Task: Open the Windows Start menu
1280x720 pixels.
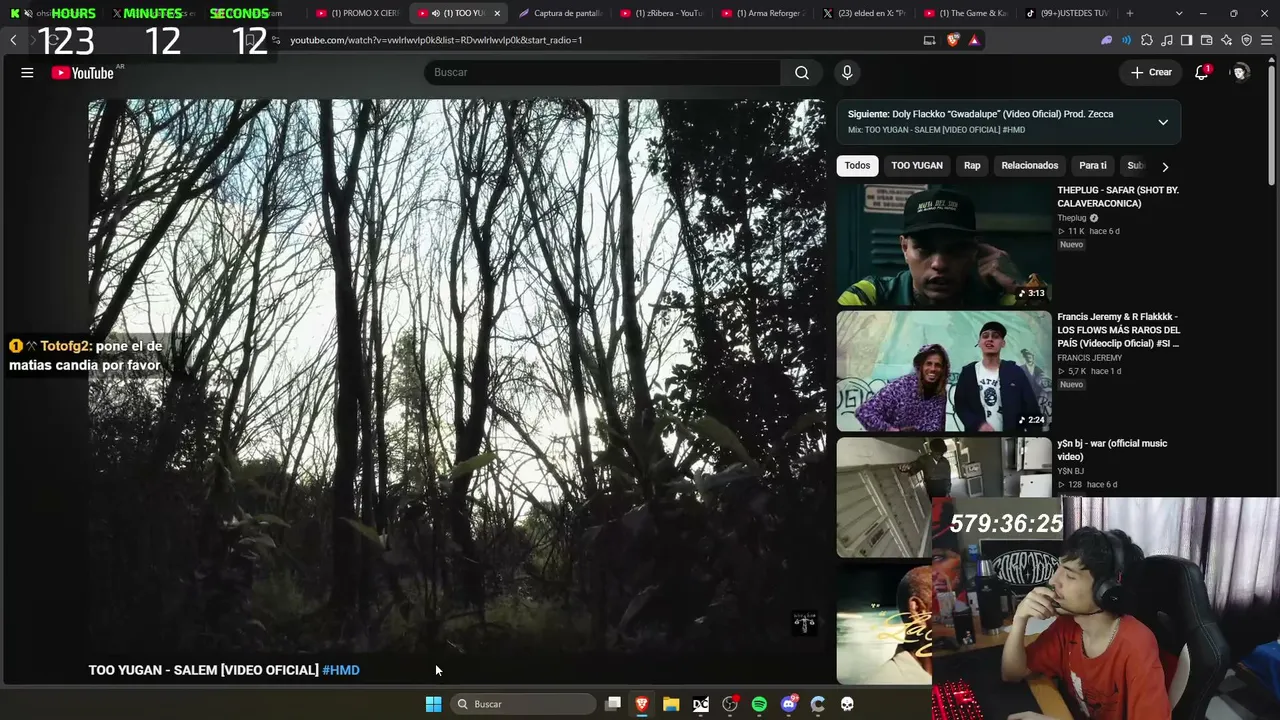Action: click(x=433, y=704)
